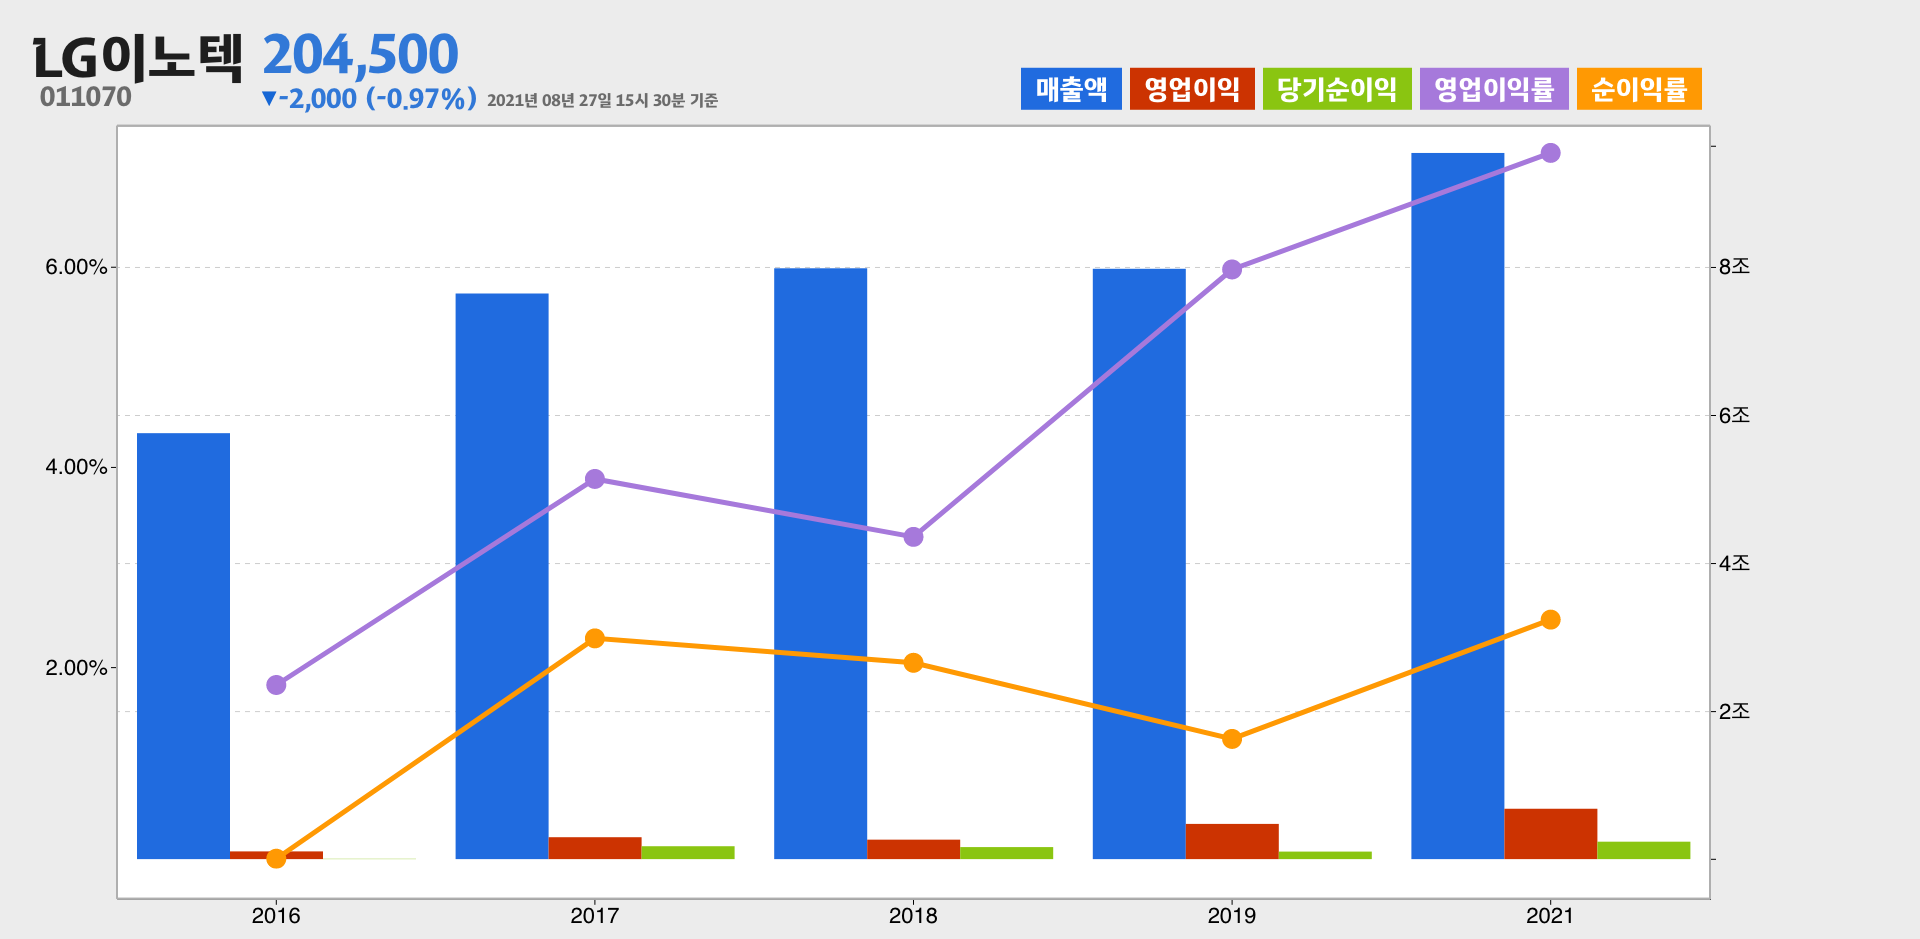Click the 2019 purple operating margin point
1920x939 pixels.
[x=1232, y=269]
